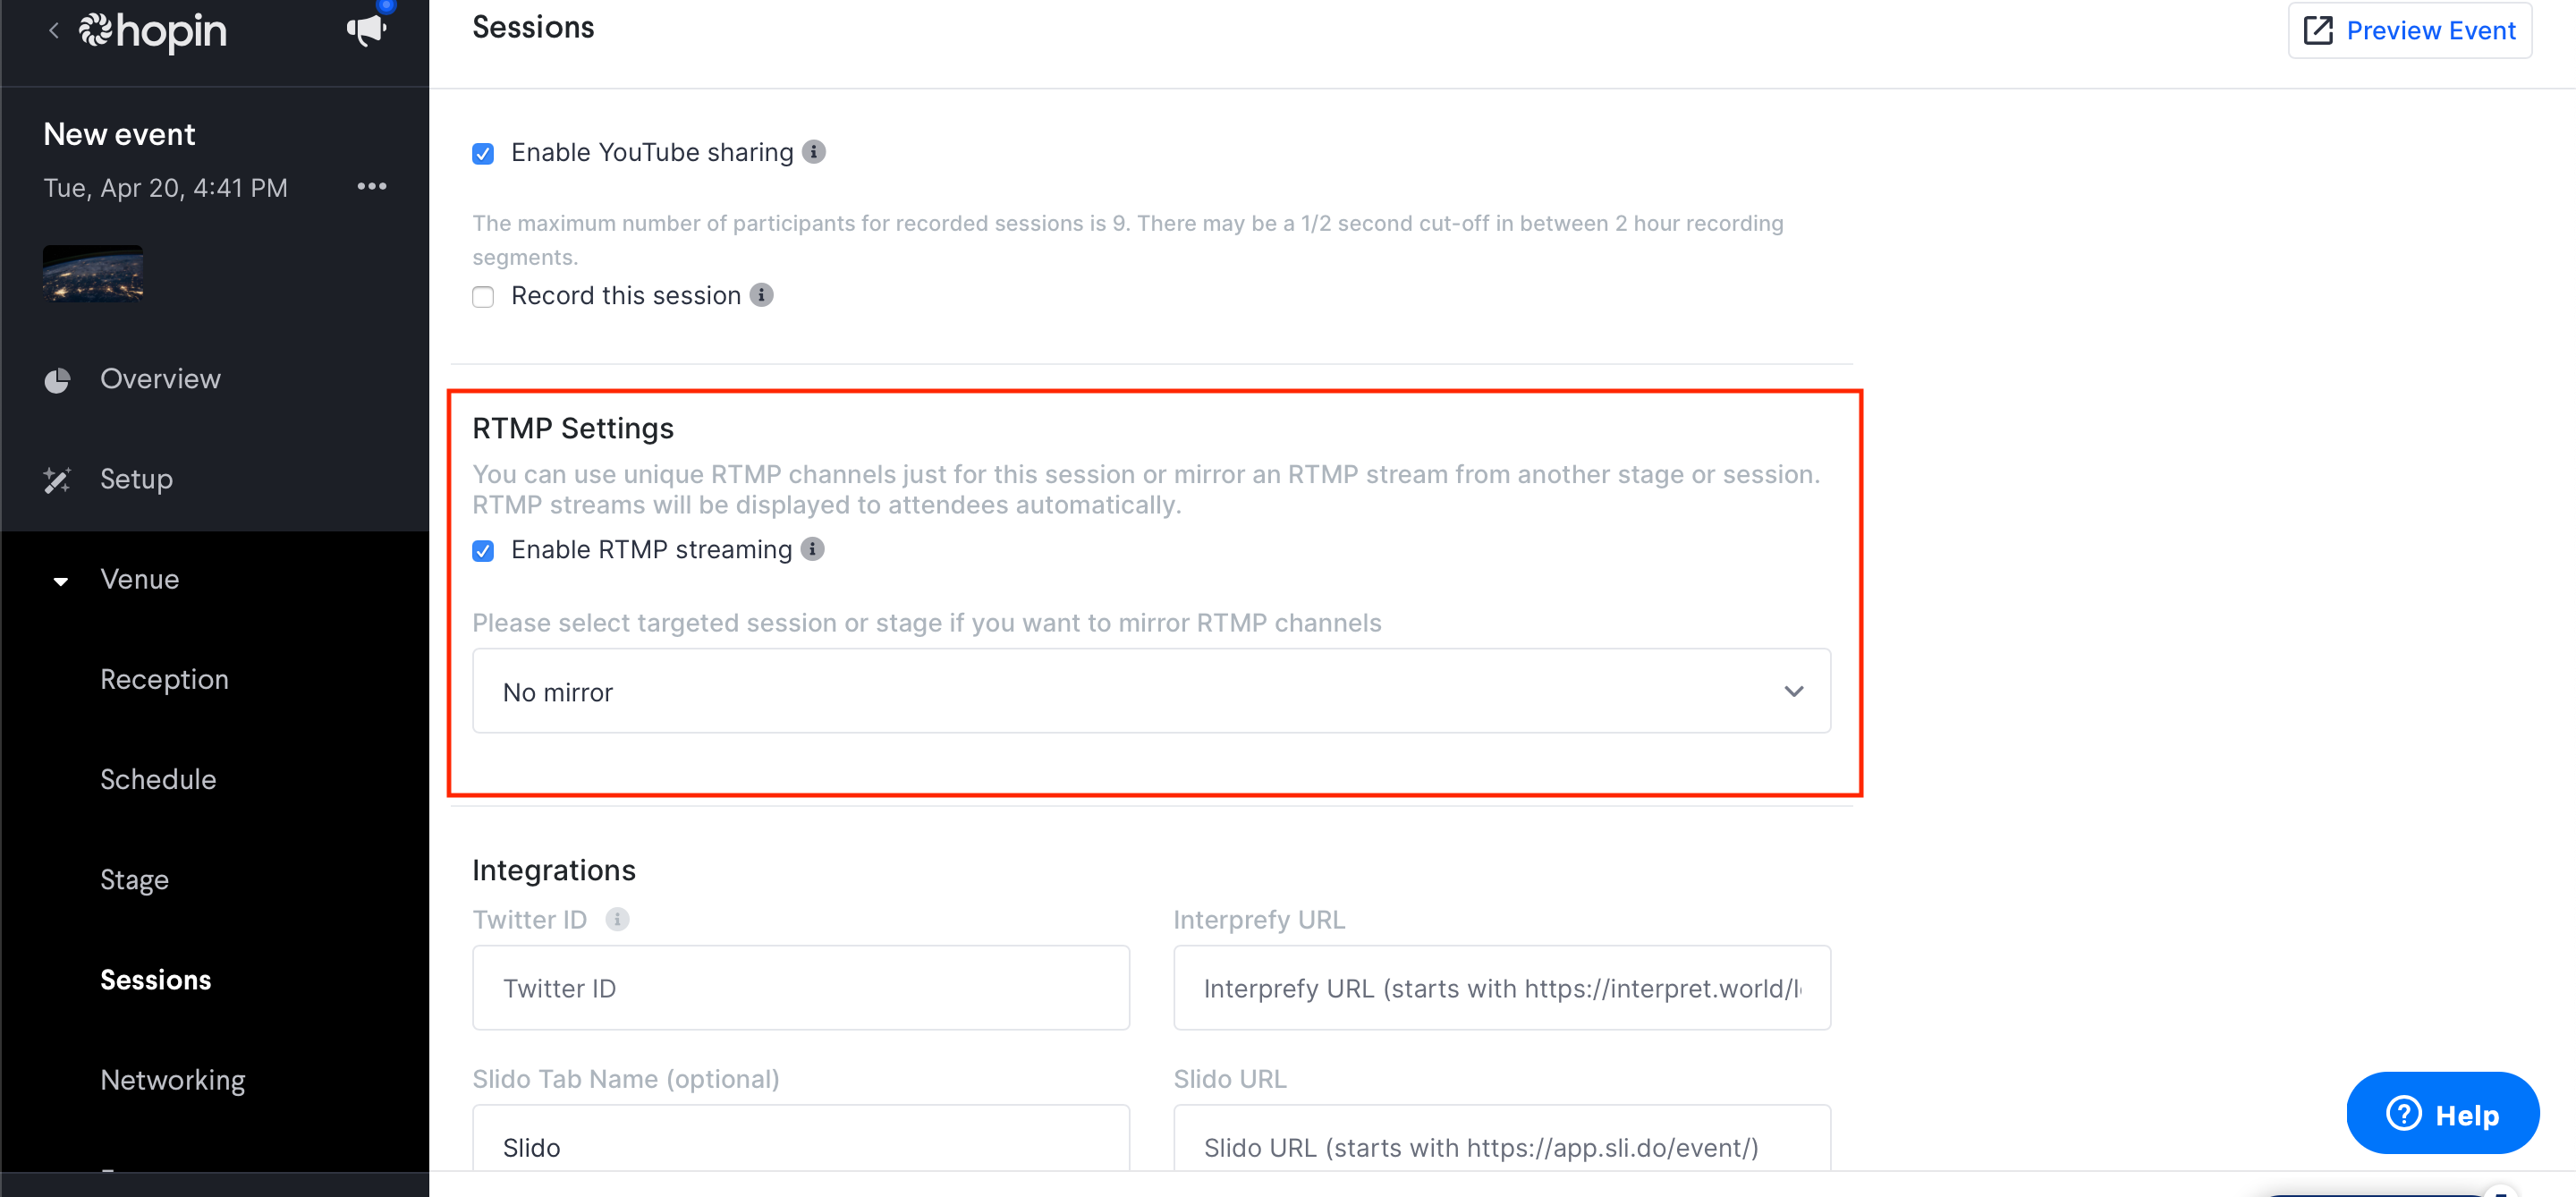This screenshot has width=2576, height=1197.
Task: Click the event cover thumbnail
Action: tap(93, 273)
